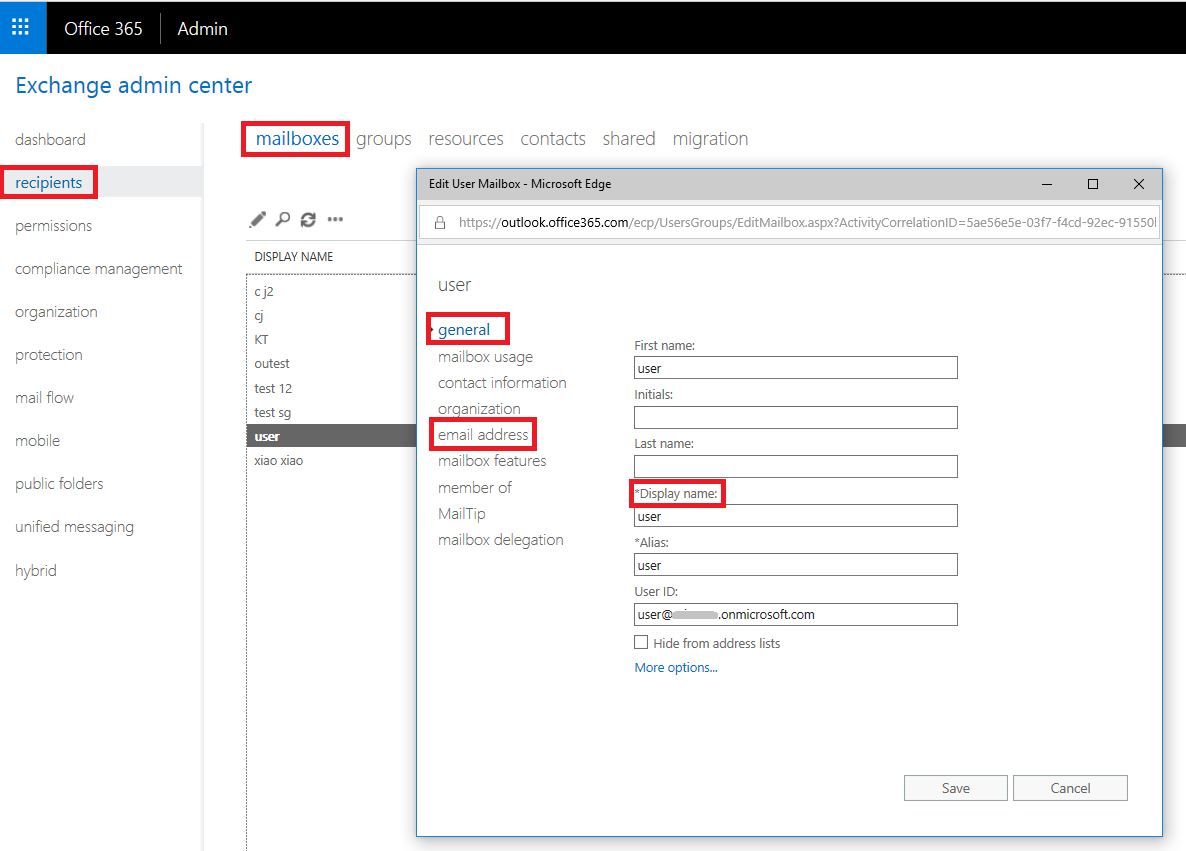Open the more options ellipsis in toolbar

coord(335,219)
